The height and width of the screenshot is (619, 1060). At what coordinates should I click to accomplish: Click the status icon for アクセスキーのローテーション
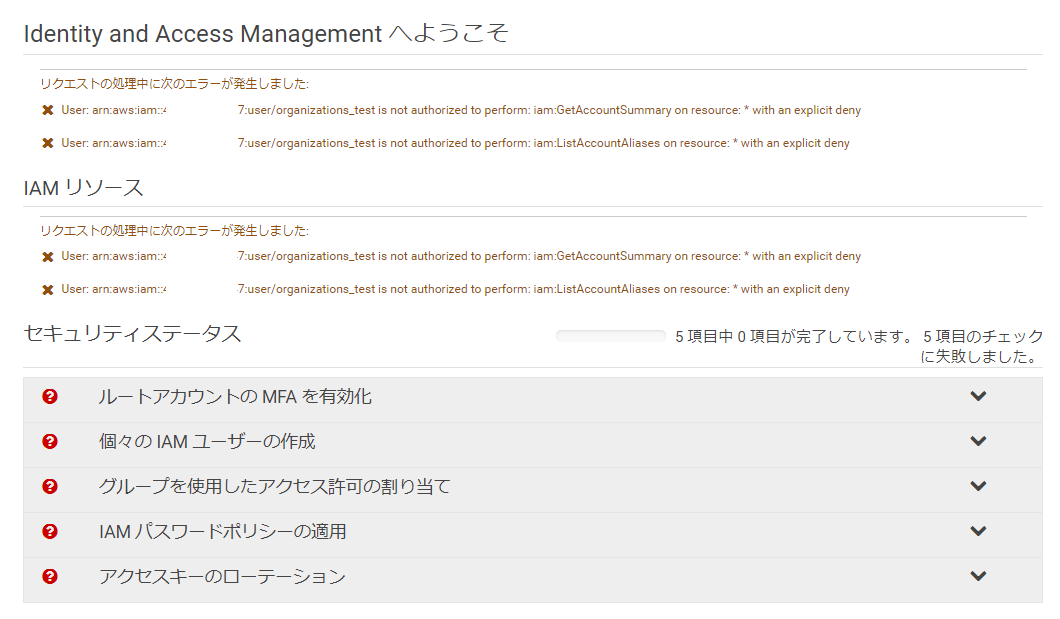(x=49, y=577)
